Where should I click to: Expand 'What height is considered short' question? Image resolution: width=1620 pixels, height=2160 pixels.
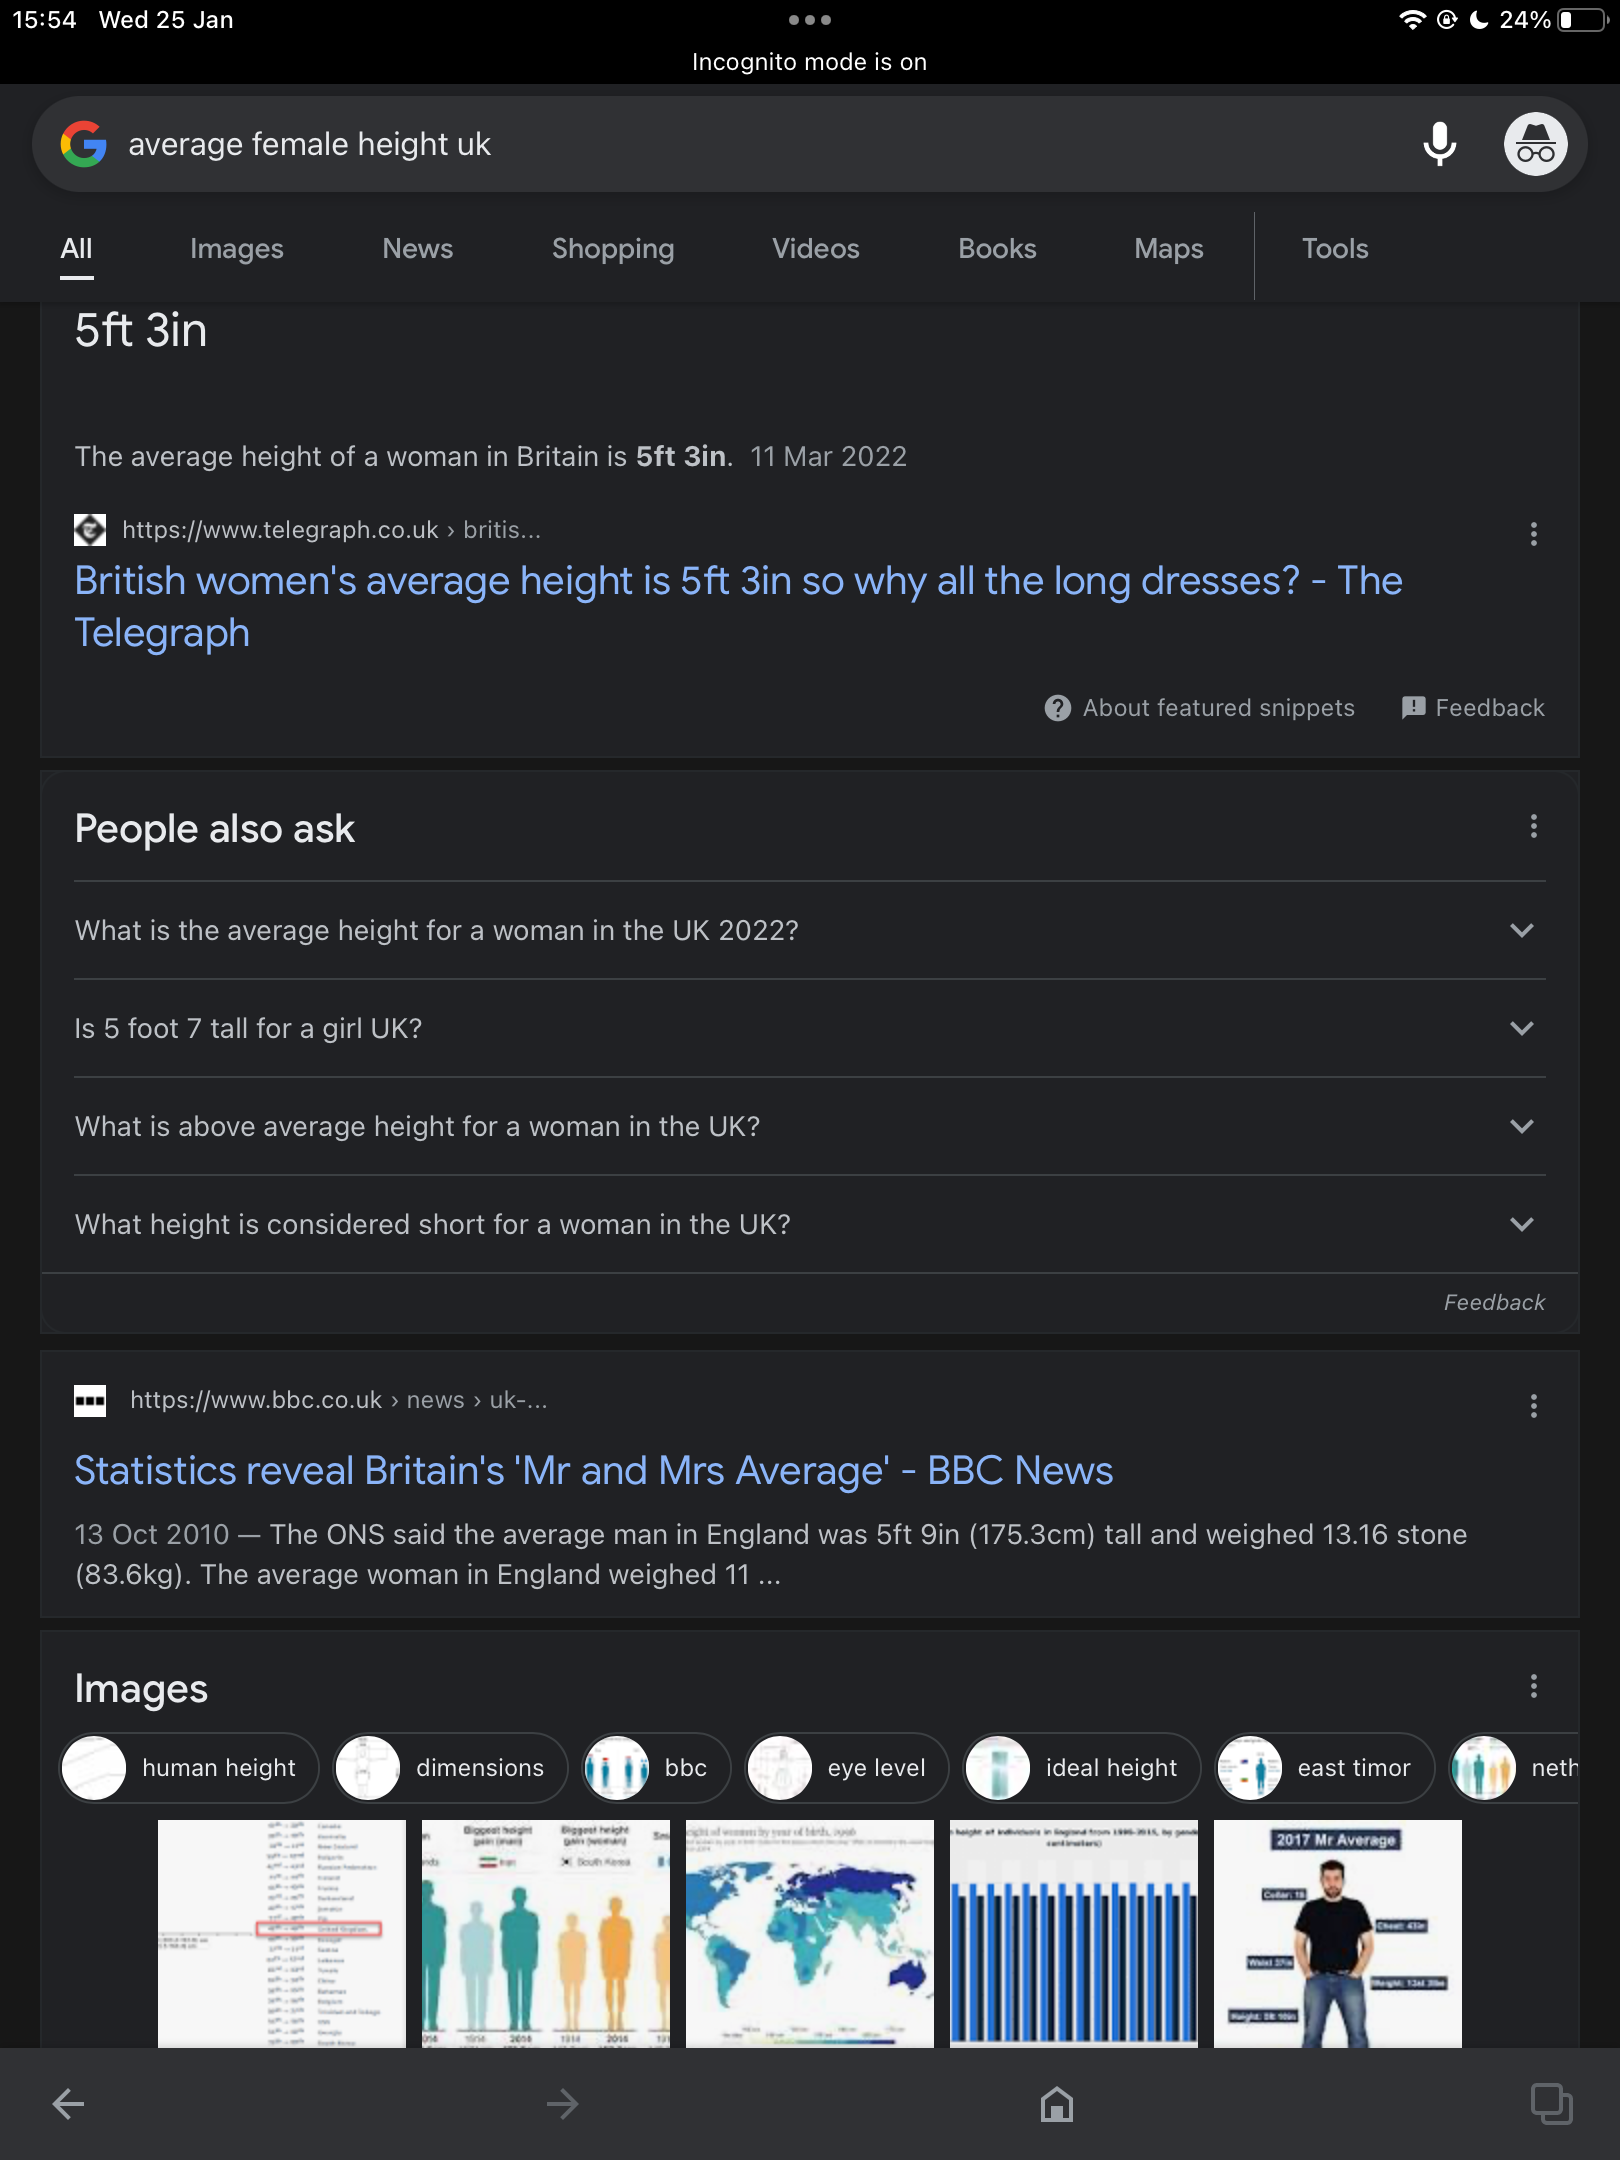coord(810,1224)
